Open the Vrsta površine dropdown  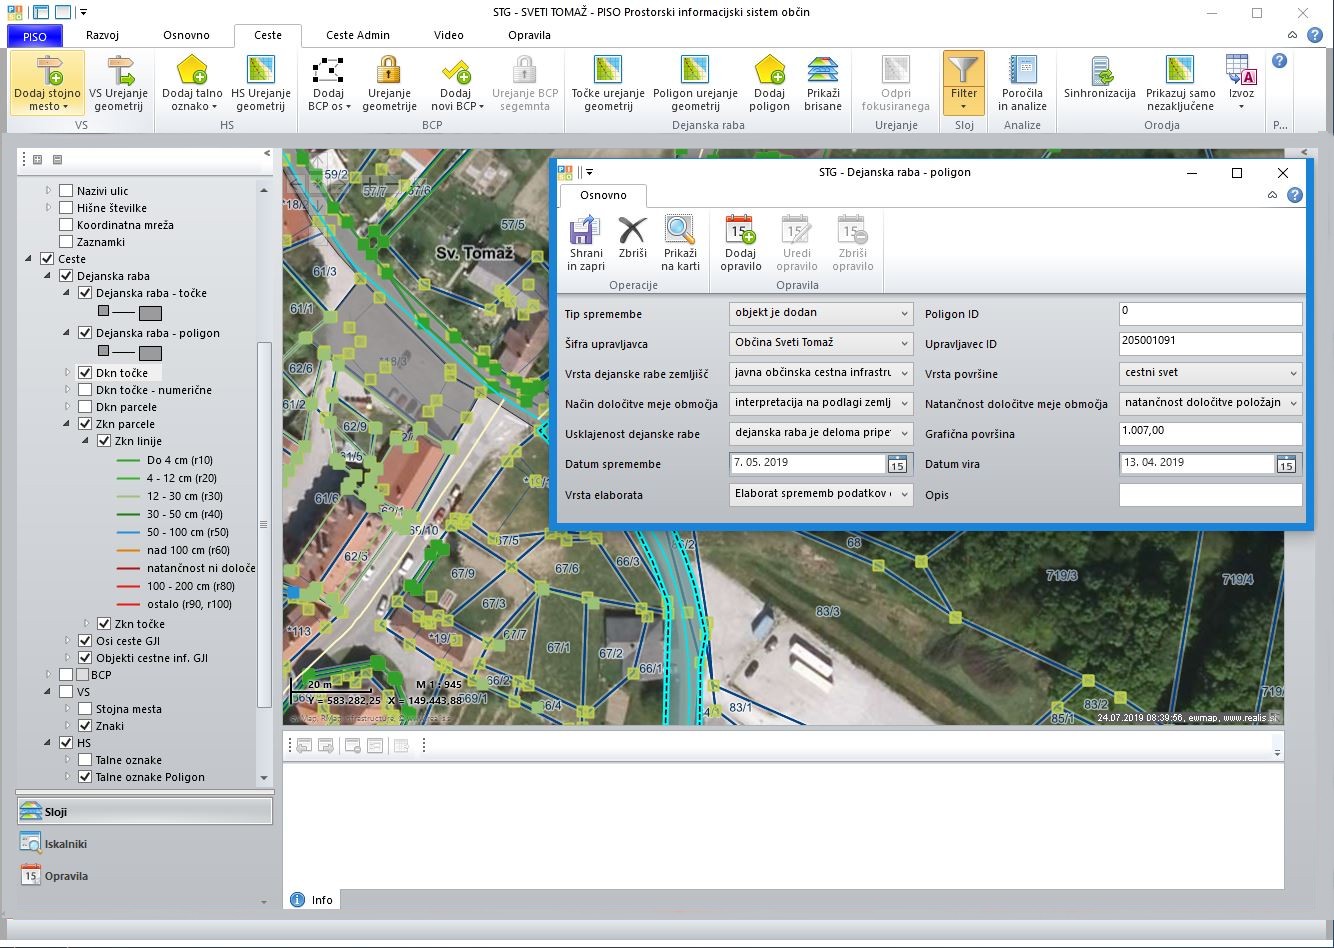tap(1293, 373)
